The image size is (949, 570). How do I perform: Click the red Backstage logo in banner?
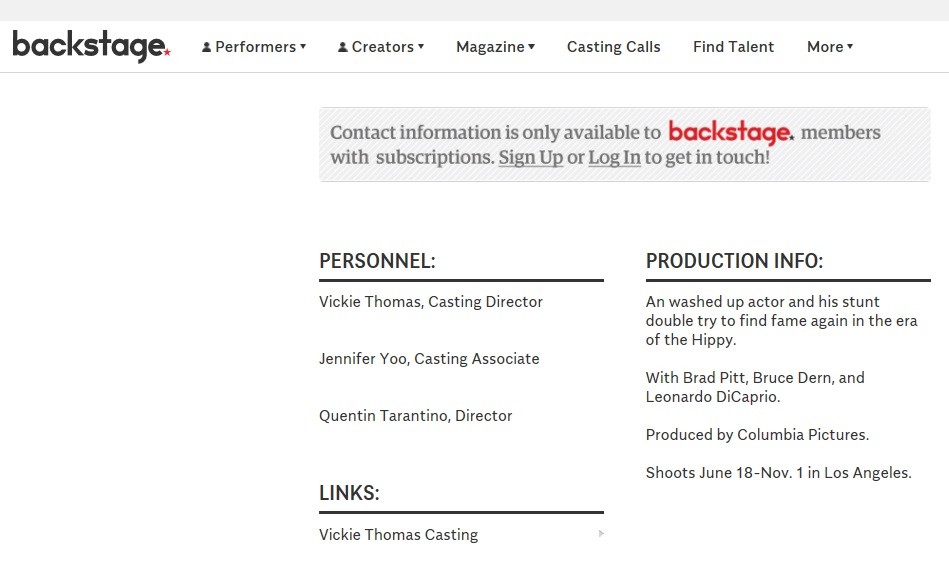(x=731, y=133)
